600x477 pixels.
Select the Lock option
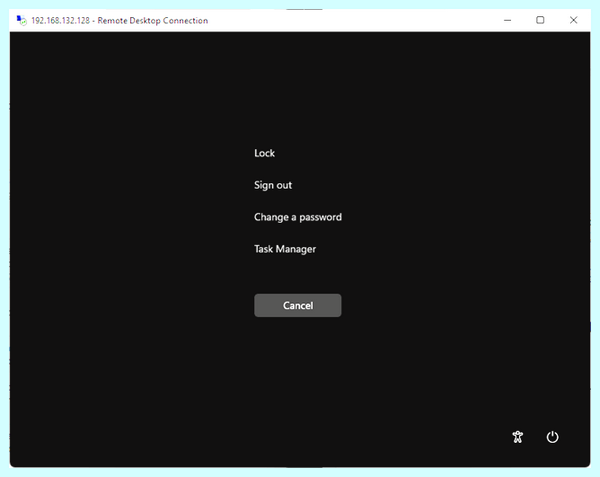coord(264,153)
